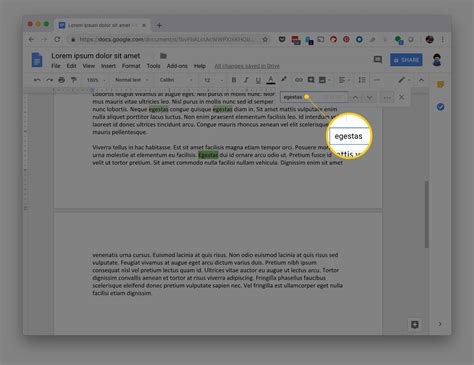Open a new browser tab with plus
The image size is (474, 365).
159,25
